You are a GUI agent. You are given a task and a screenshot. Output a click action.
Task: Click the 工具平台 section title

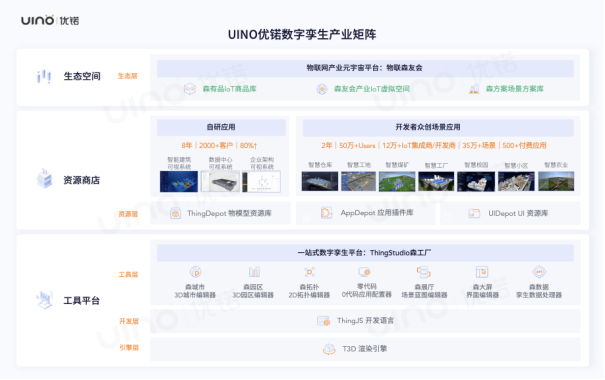click(x=81, y=301)
